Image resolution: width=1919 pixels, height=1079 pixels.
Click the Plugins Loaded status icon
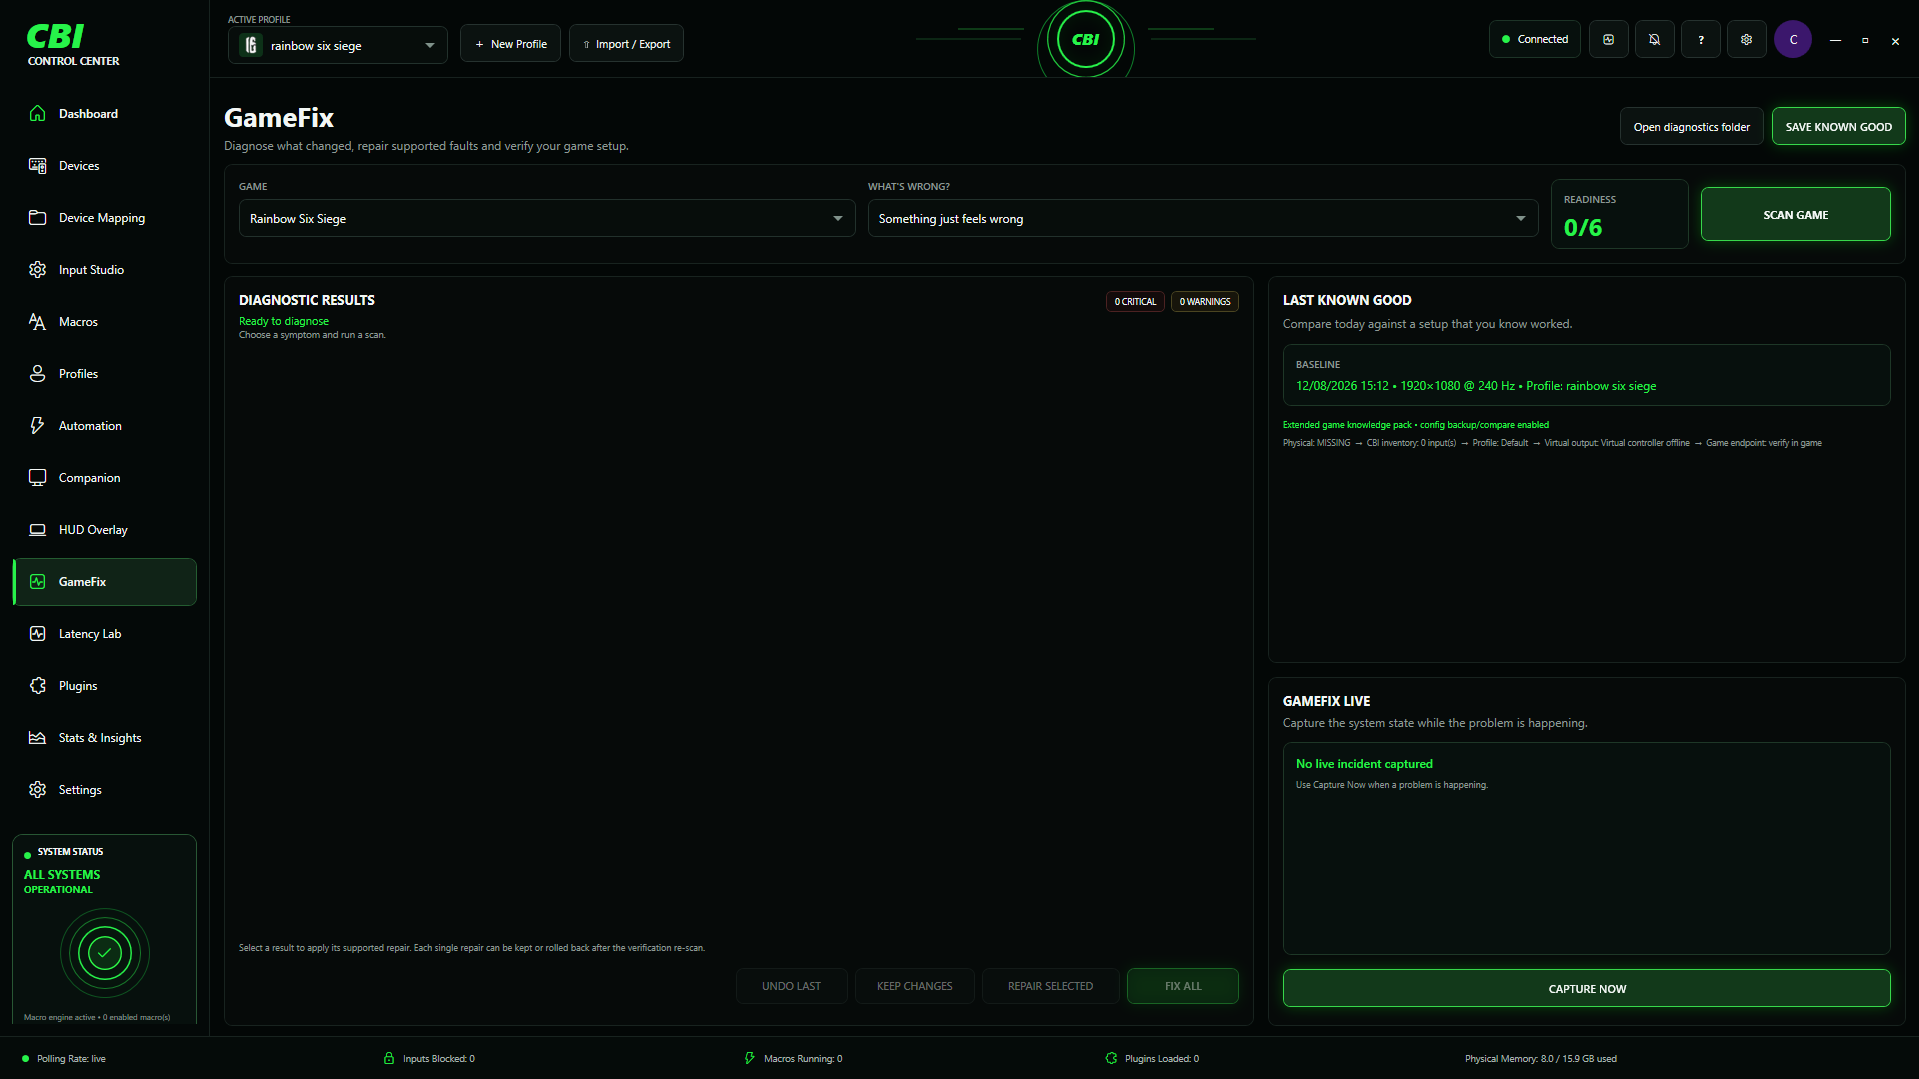pyautogui.click(x=1111, y=1058)
